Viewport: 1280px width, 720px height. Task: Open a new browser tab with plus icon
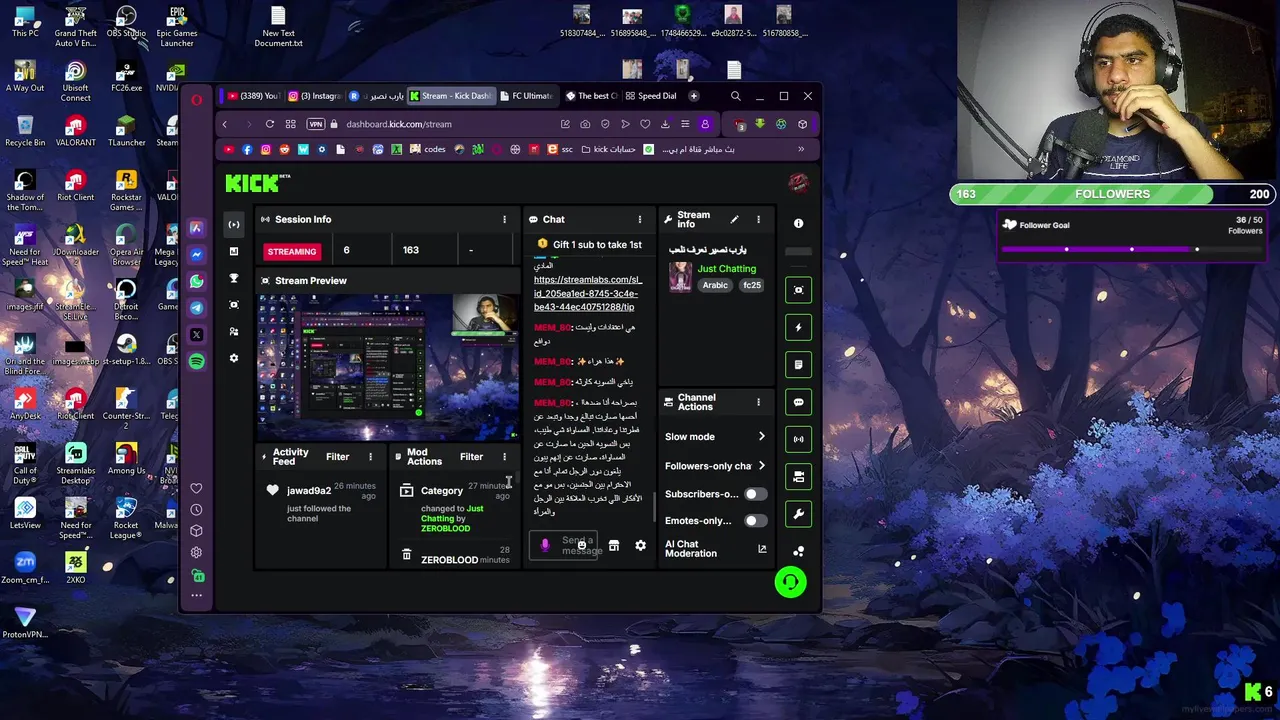pos(694,96)
